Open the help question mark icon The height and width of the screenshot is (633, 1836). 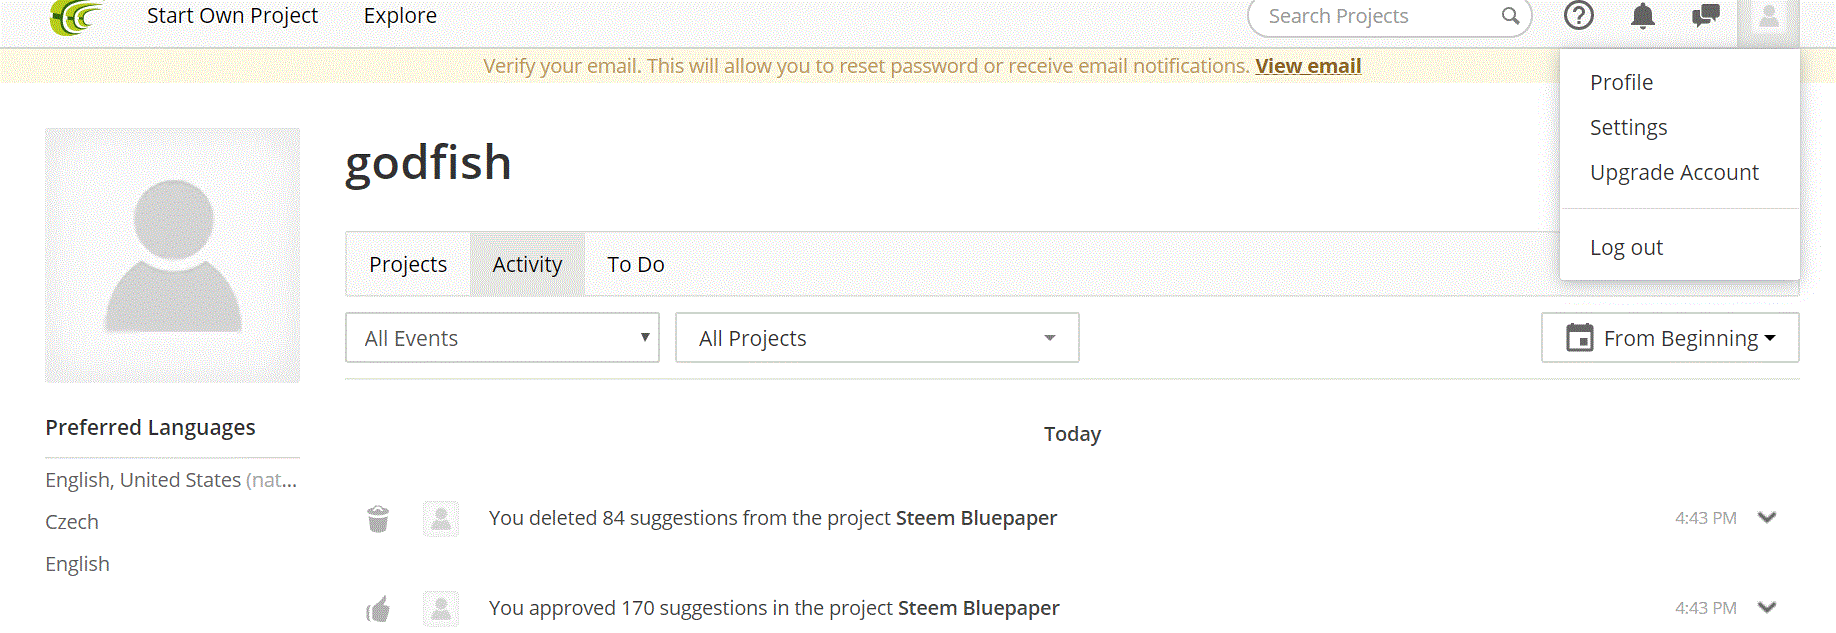tap(1579, 15)
